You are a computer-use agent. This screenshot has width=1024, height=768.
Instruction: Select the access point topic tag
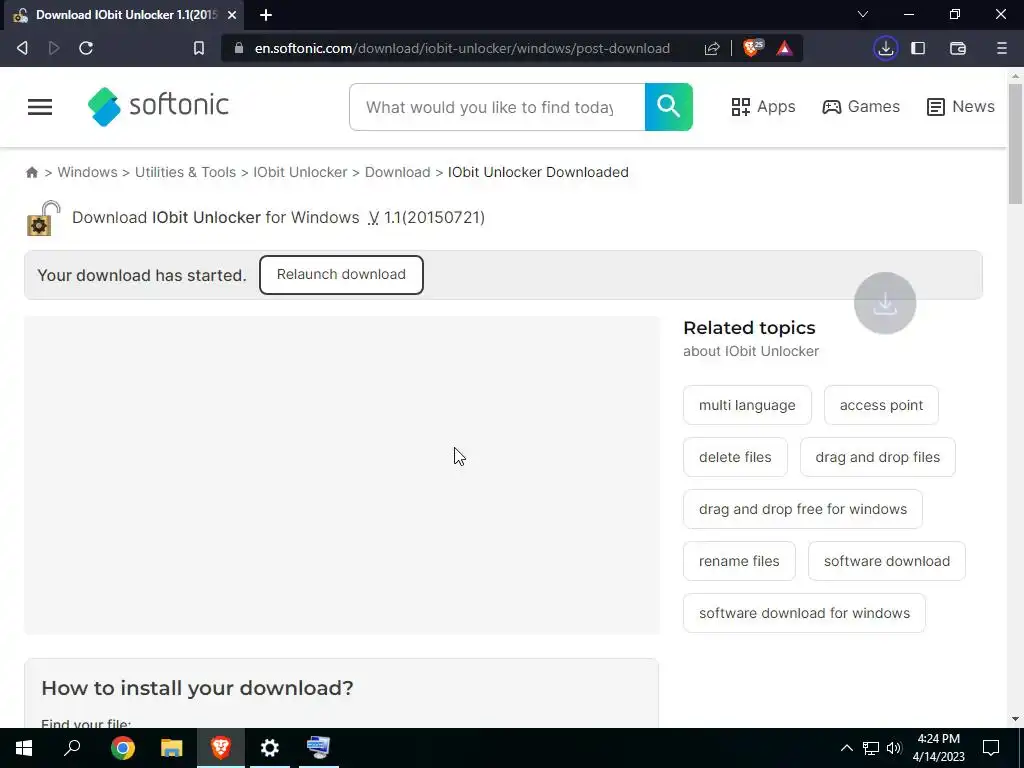tap(881, 405)
